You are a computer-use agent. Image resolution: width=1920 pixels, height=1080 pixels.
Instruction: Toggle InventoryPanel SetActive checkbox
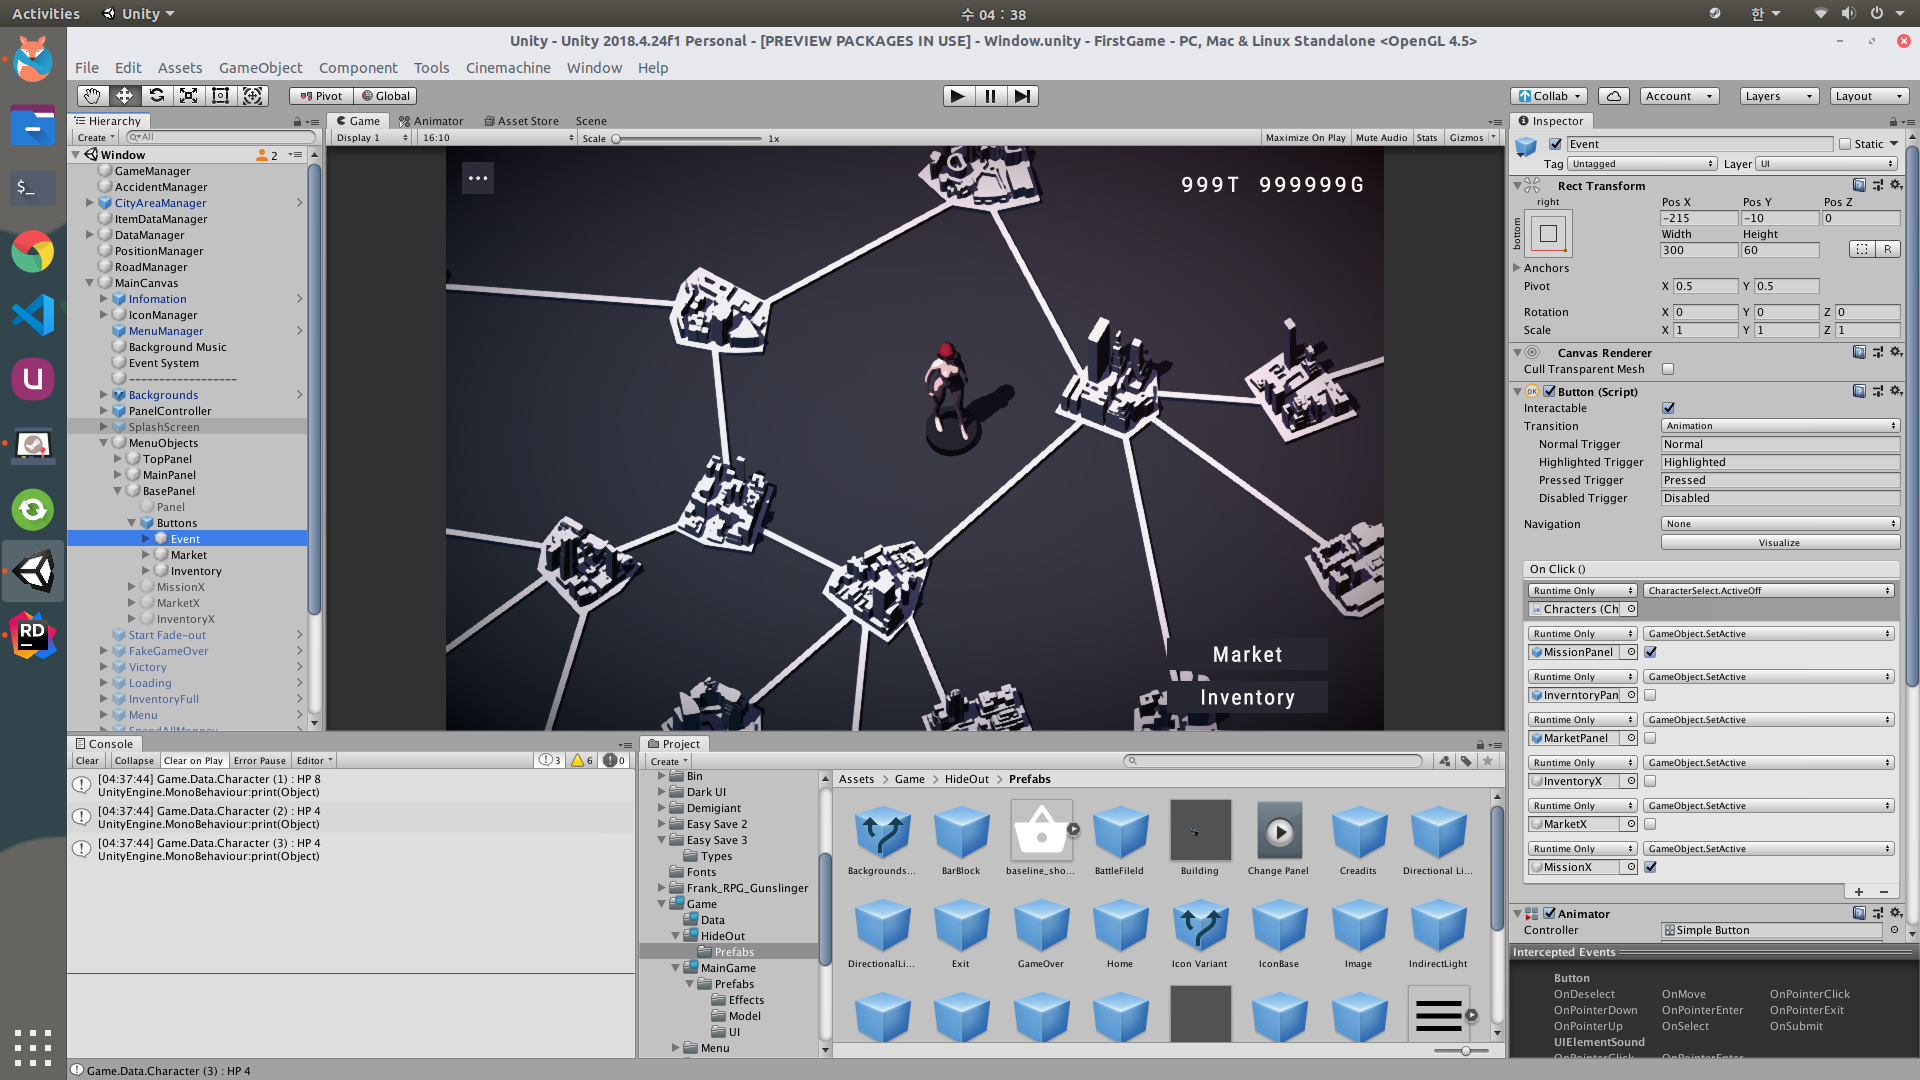point(1651,695)
